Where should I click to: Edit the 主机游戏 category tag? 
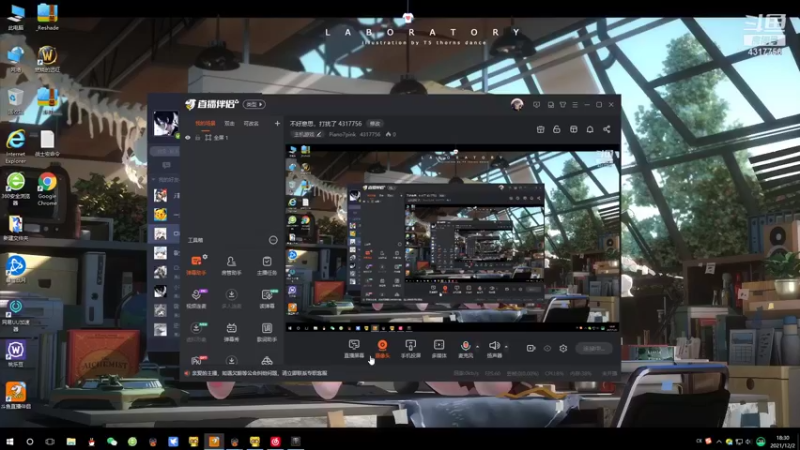(x=308, y=134)
